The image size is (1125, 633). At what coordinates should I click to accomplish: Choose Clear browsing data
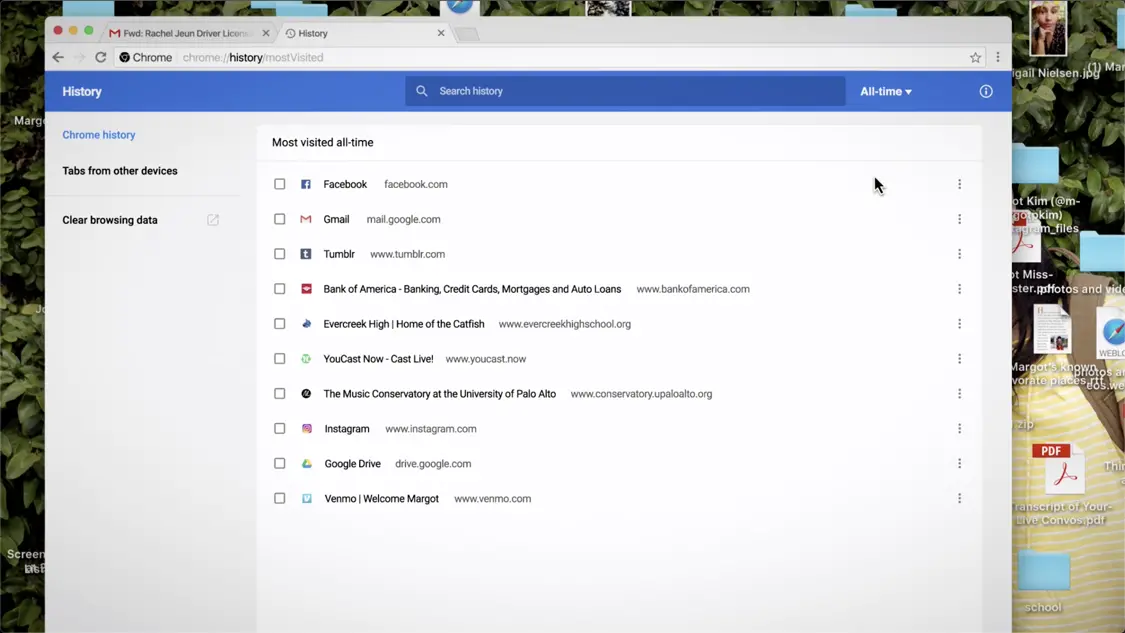[110, 220]
